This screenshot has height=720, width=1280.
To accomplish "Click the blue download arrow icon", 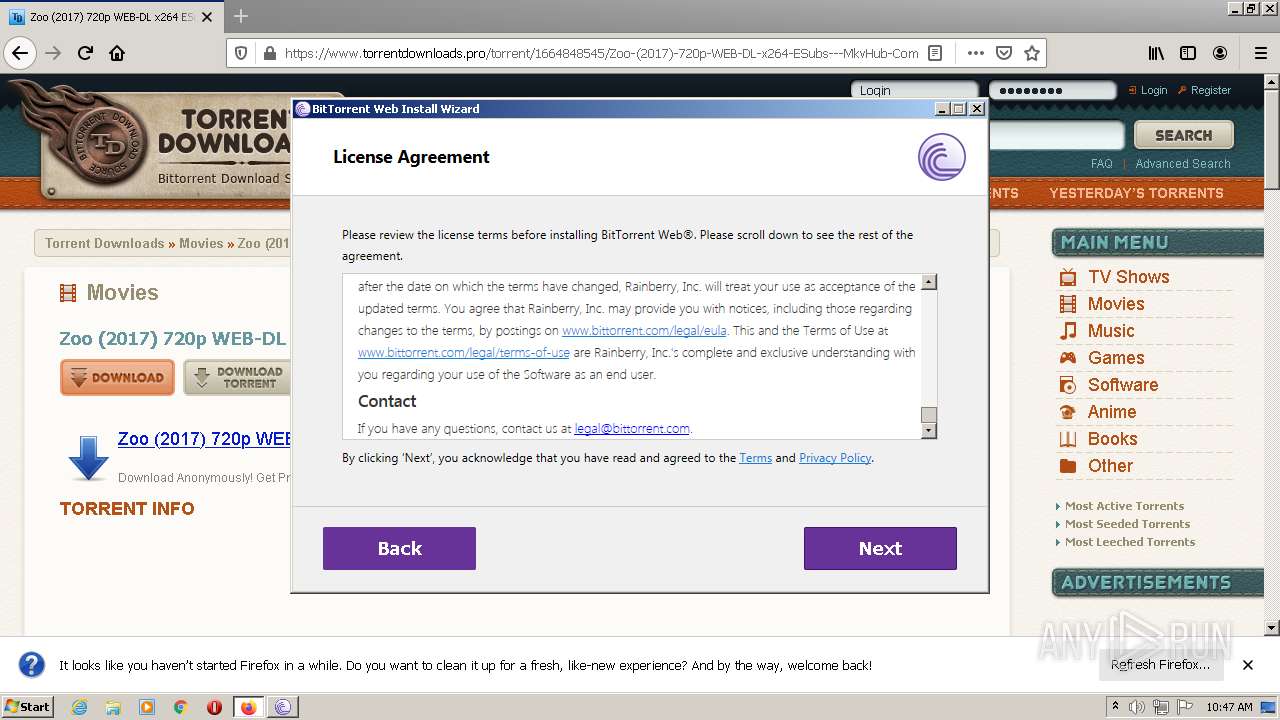I will [x=88, y=458].
